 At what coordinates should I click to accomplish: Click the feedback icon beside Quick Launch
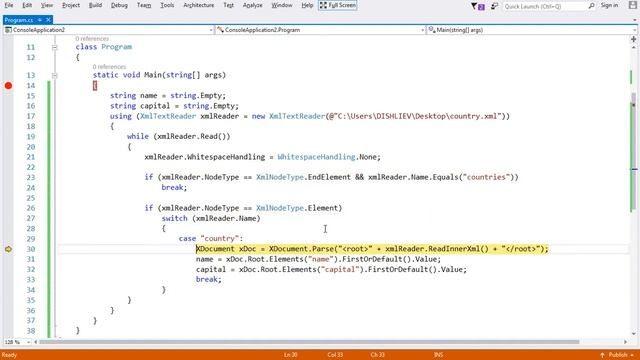tap(494, 6)
